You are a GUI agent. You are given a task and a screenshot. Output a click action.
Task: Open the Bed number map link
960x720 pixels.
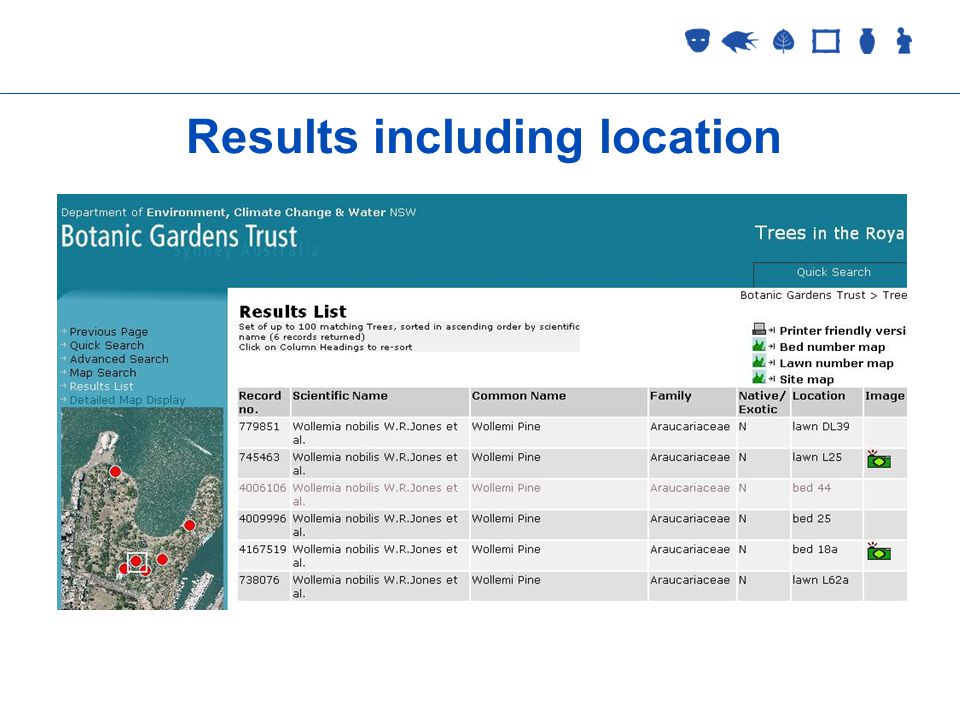pos(832,347)
